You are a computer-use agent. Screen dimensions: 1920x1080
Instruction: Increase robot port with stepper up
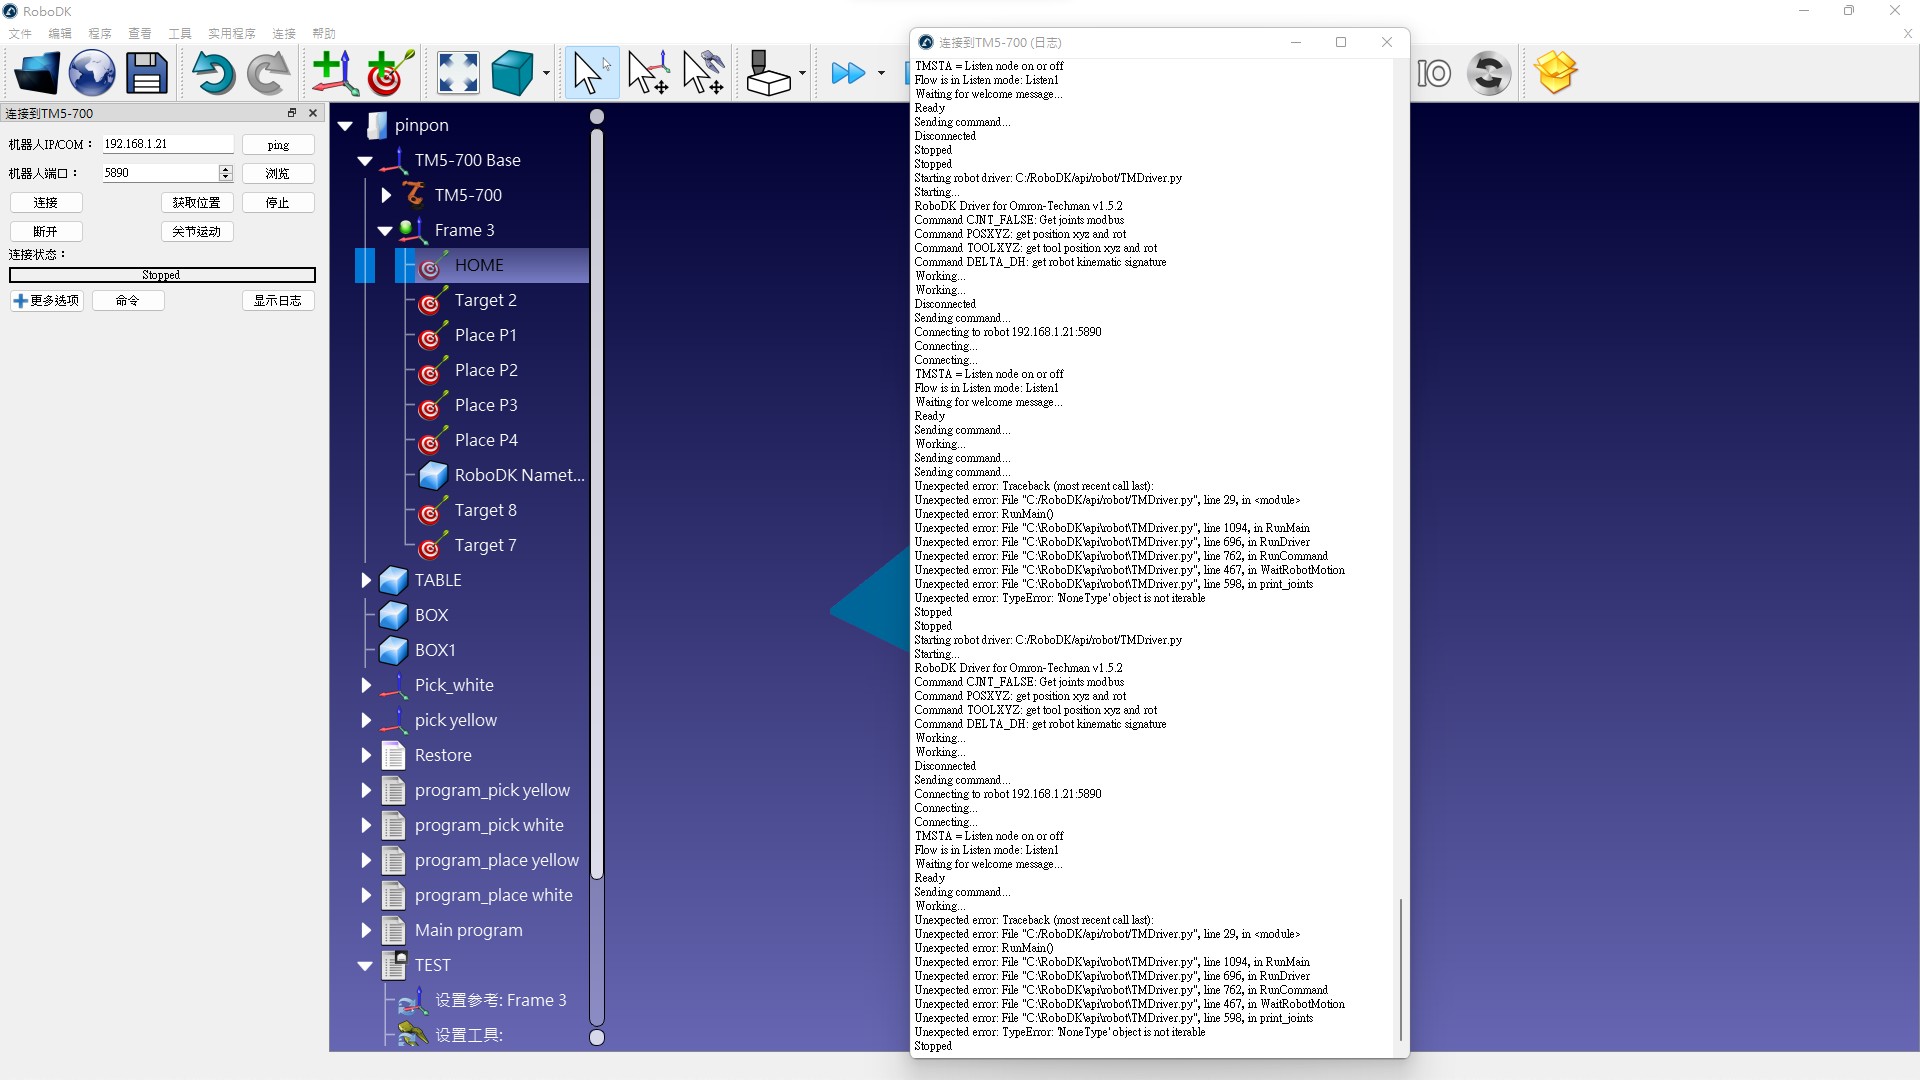click(226, 169)
